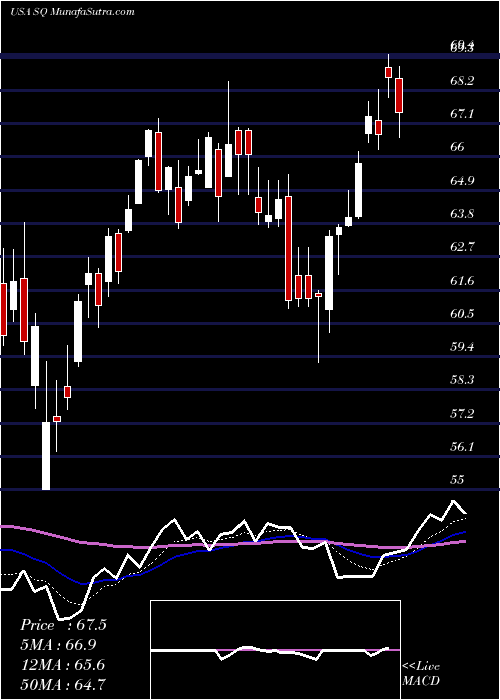Pick the 56.1 price level label

462,446
